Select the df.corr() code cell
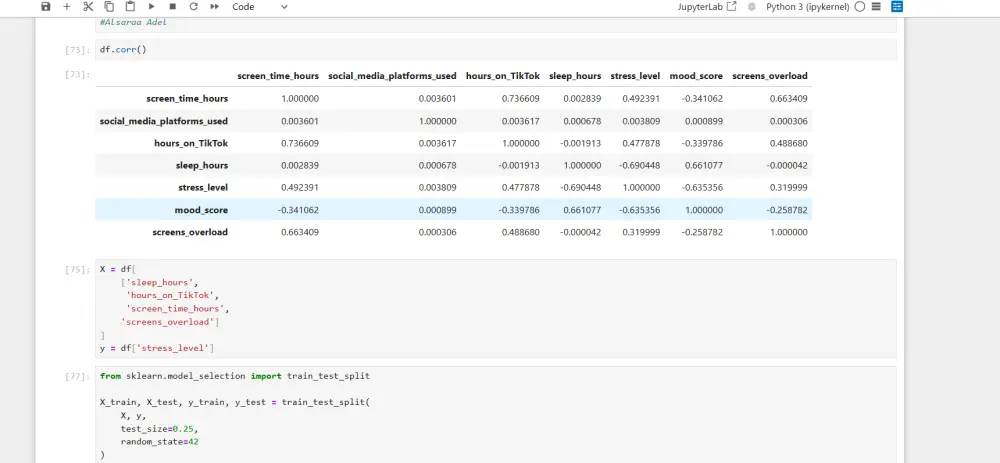The width and height of the screenshot is (1000, 463). coord(496,49)
